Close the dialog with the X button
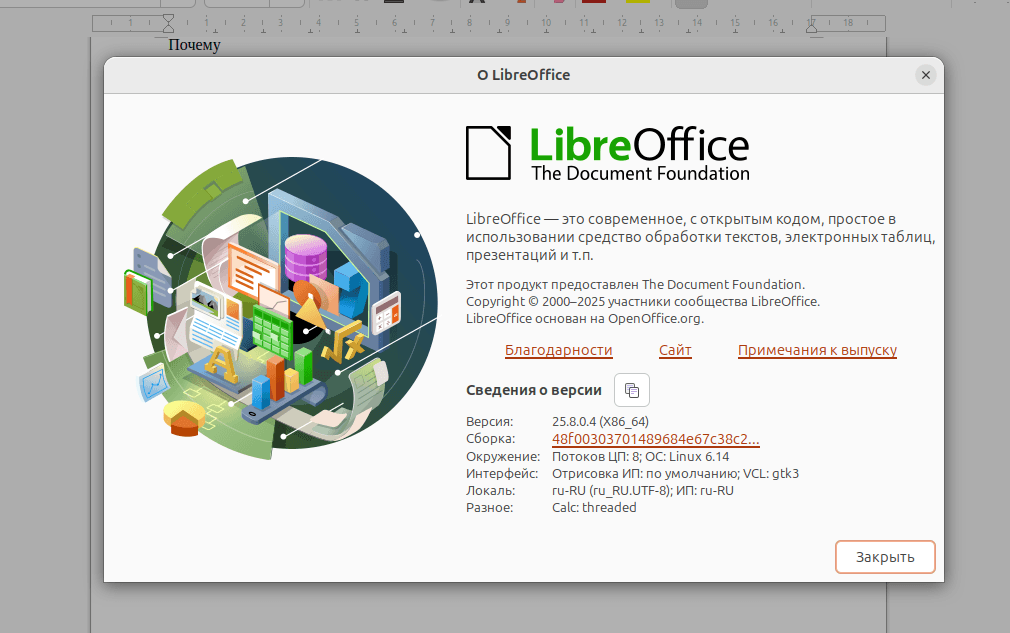 926,75
